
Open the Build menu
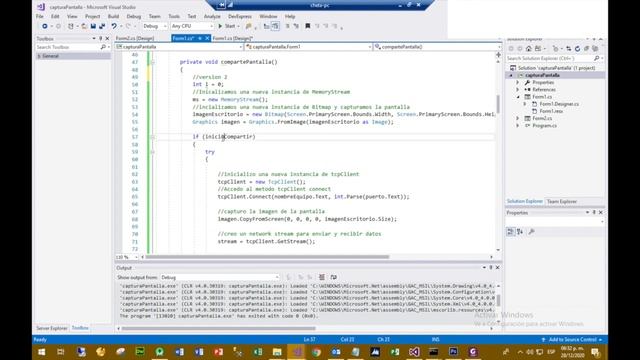point(113,17)
